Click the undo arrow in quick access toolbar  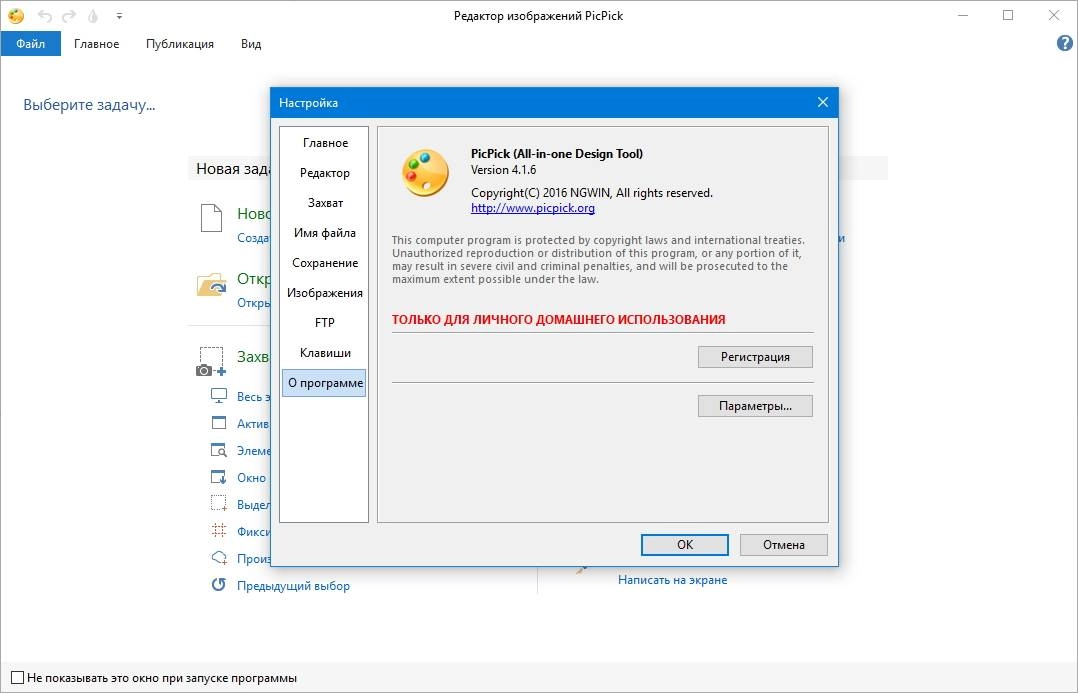45,15
